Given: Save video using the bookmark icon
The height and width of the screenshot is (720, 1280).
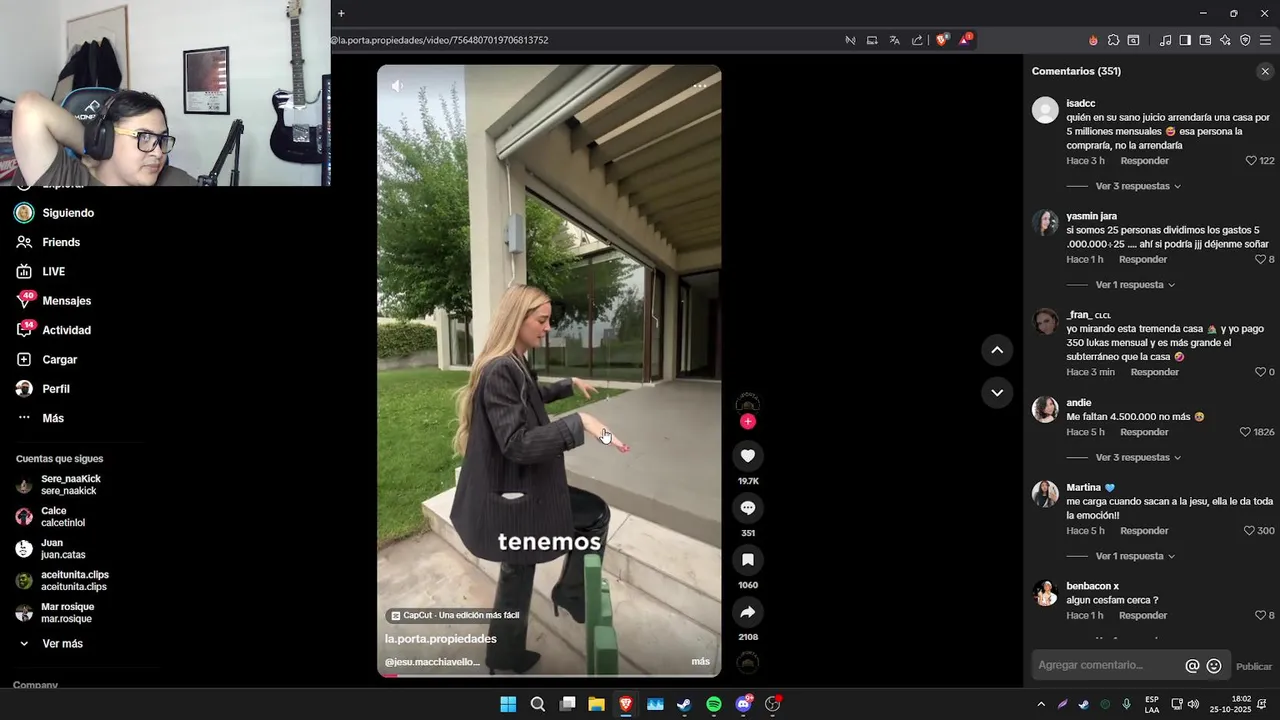Looking at the screenshot, I should pos(747,560).
